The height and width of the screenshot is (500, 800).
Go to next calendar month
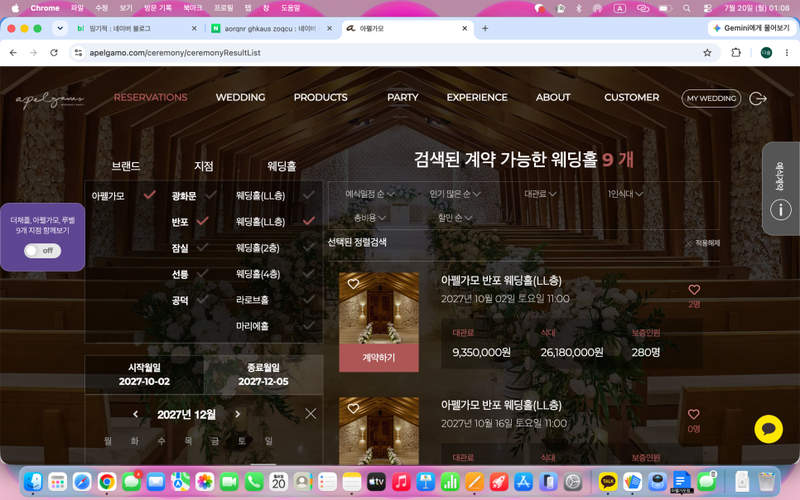coord(237,414)
